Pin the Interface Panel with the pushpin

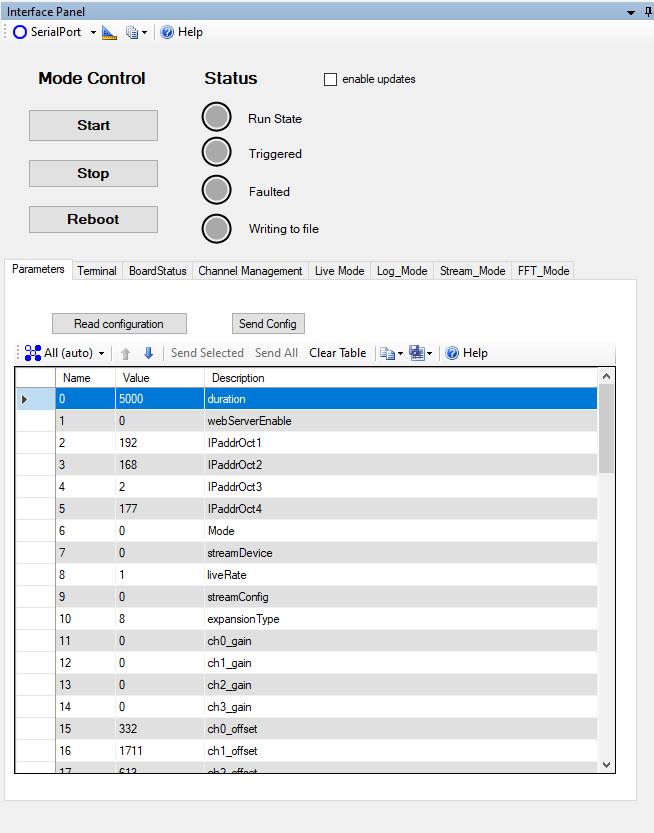pyautogui.click(x=647, y=12)
